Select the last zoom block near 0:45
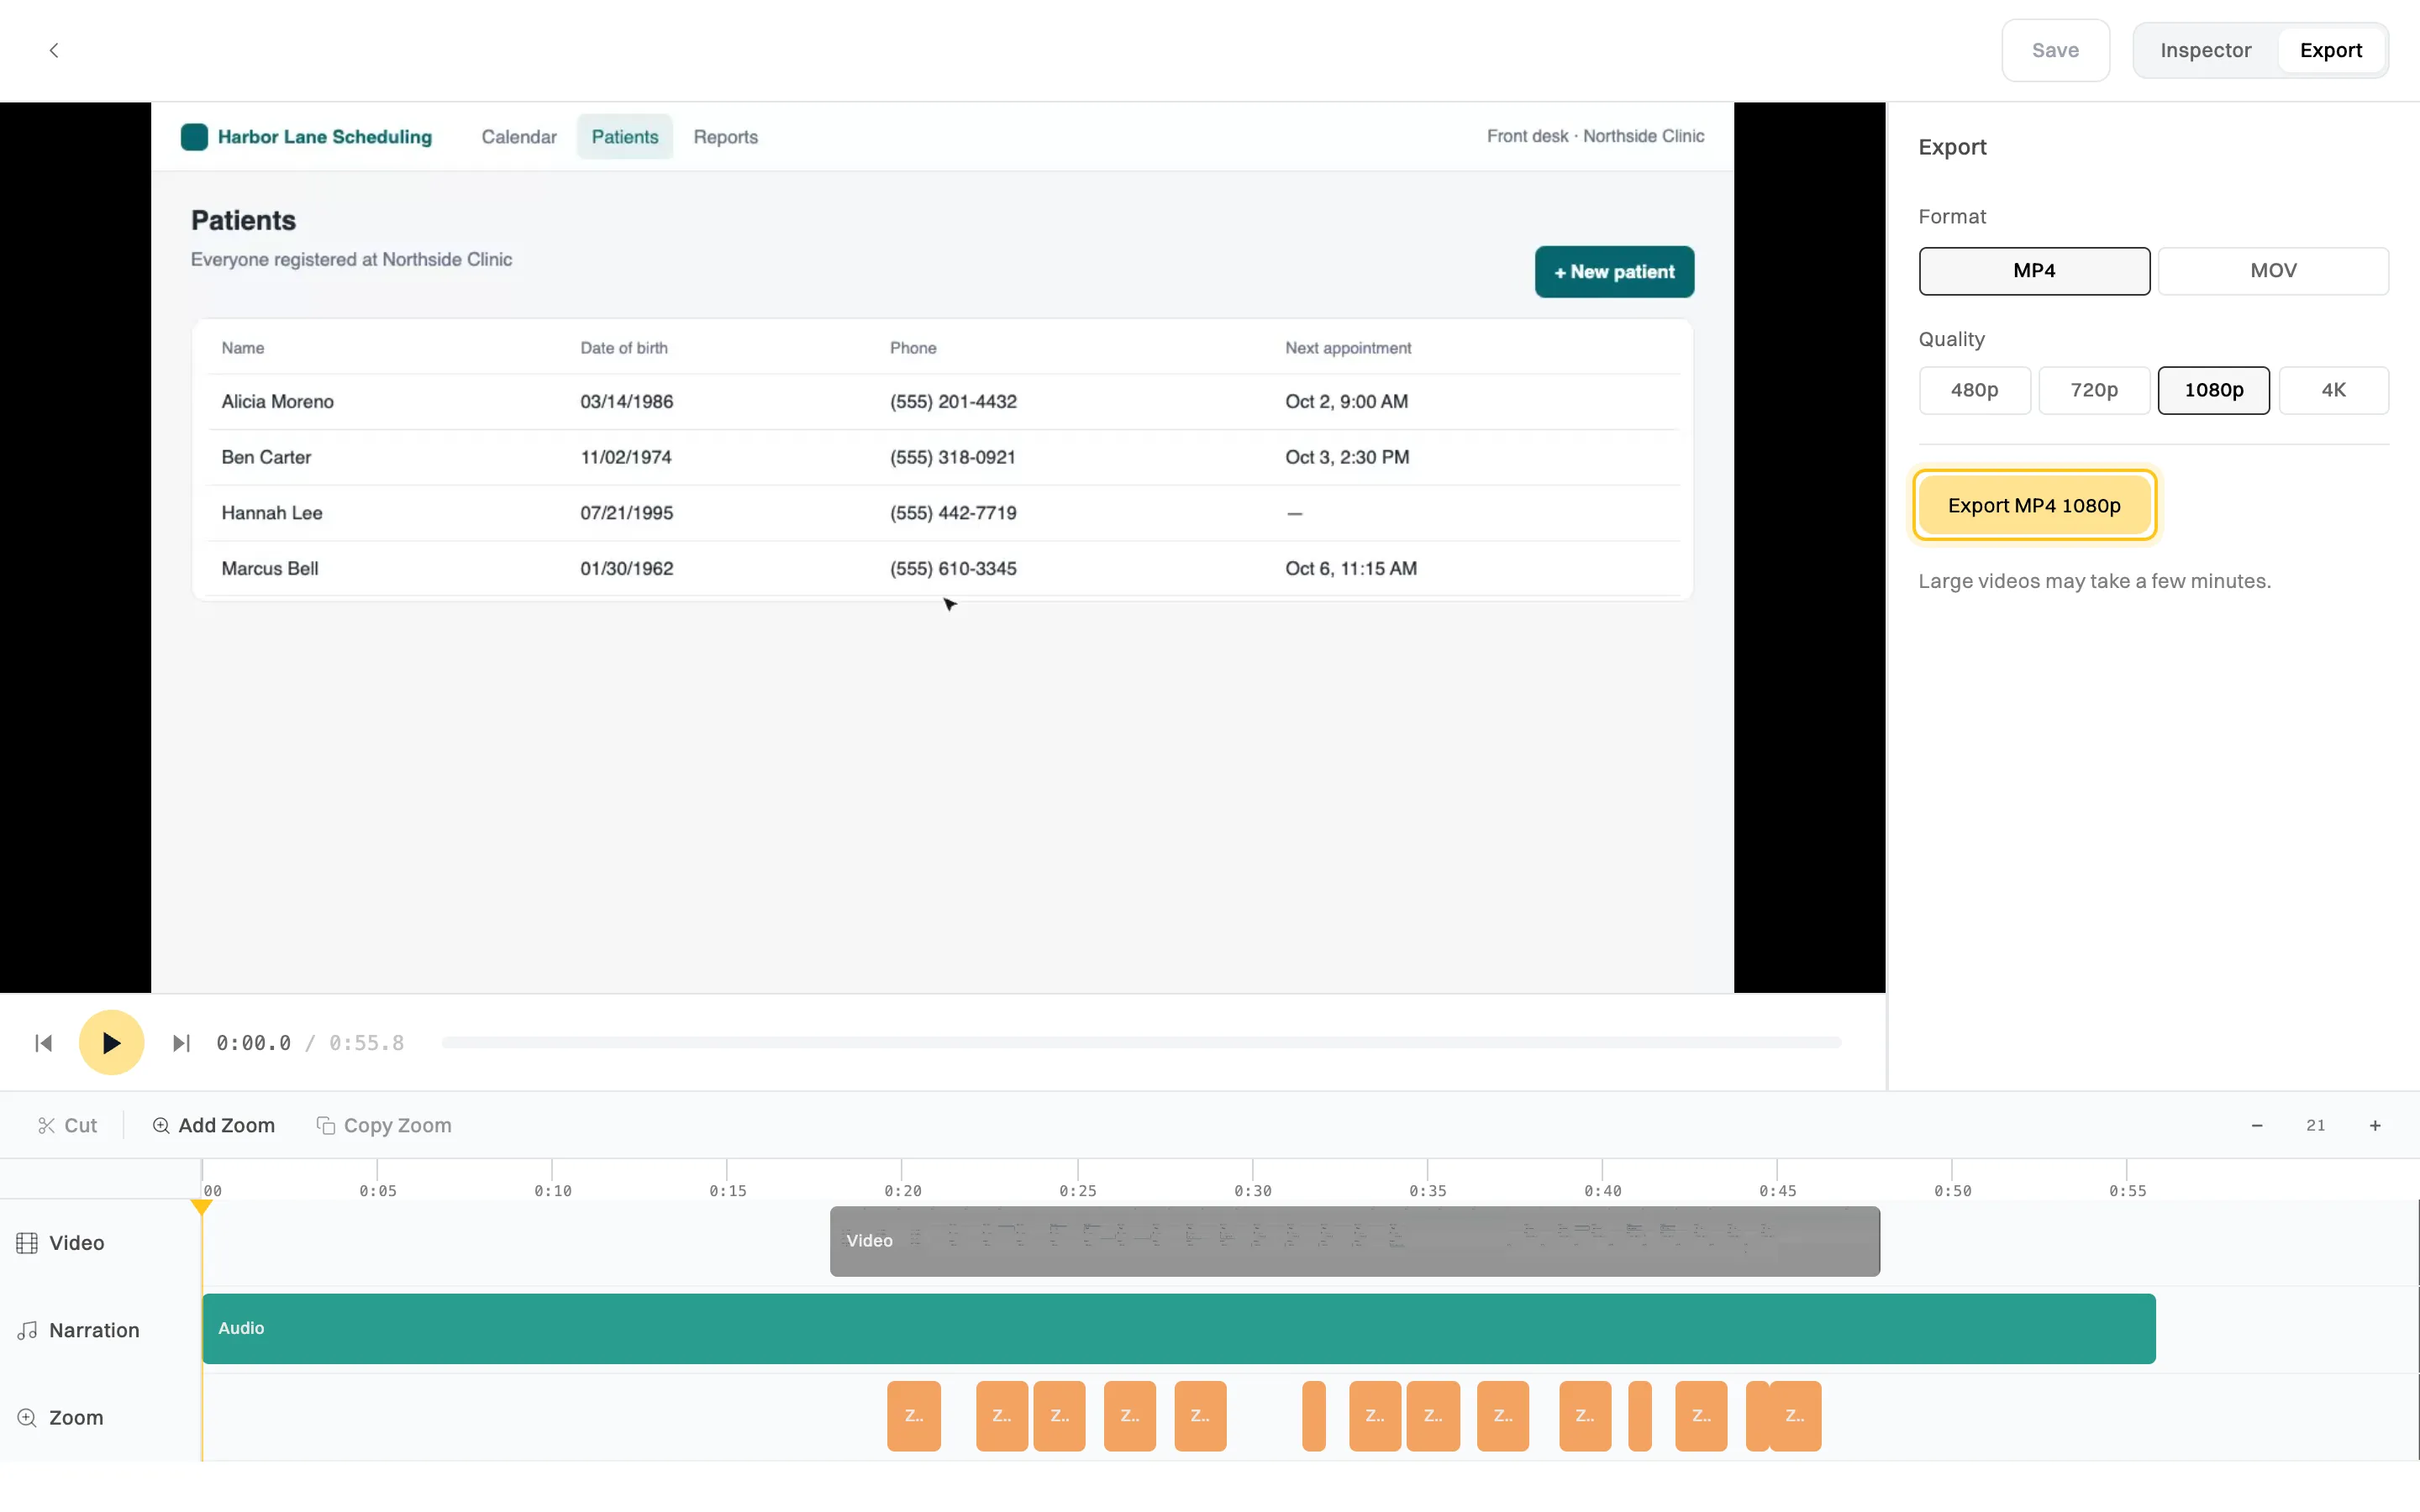Image resolution: width=2420 pixels, height=1512 pixels. (x=1795, y=1416)
